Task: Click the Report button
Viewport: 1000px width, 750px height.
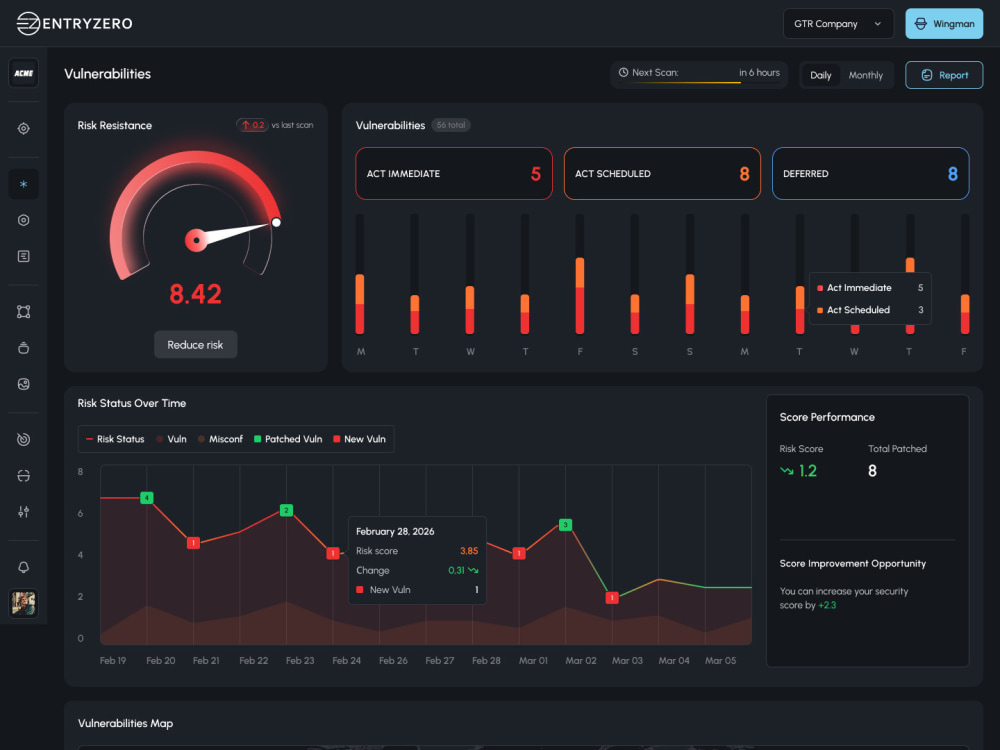Action: (944, 75)
